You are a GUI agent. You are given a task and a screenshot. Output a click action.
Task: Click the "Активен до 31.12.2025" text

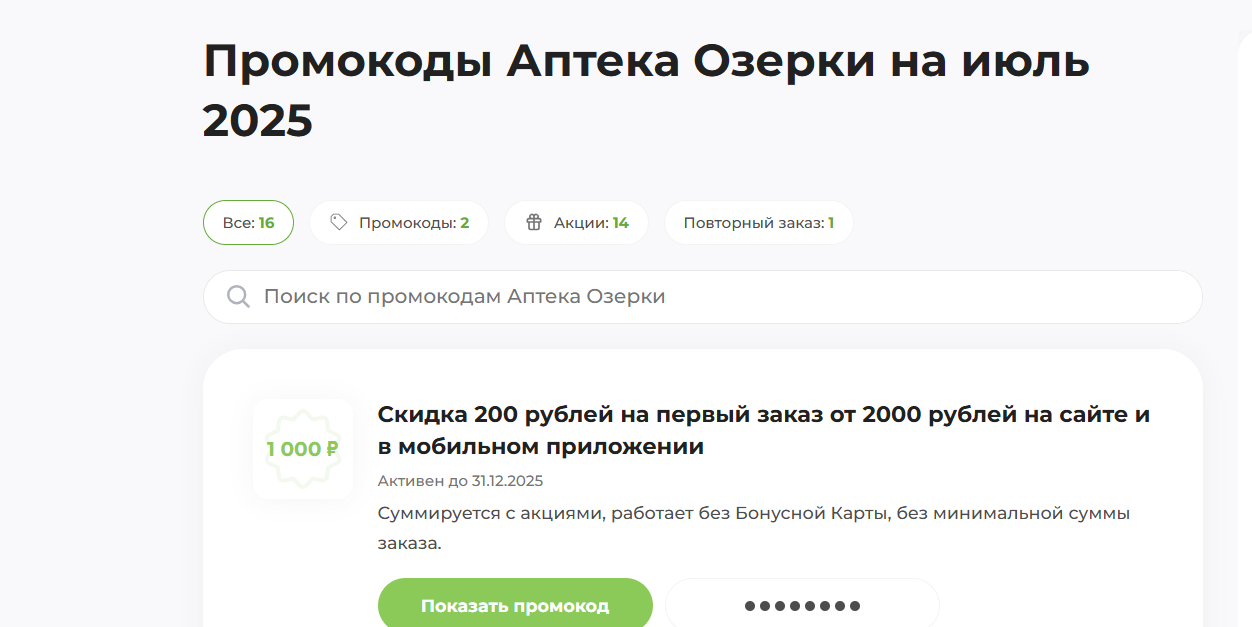point(460,481)
